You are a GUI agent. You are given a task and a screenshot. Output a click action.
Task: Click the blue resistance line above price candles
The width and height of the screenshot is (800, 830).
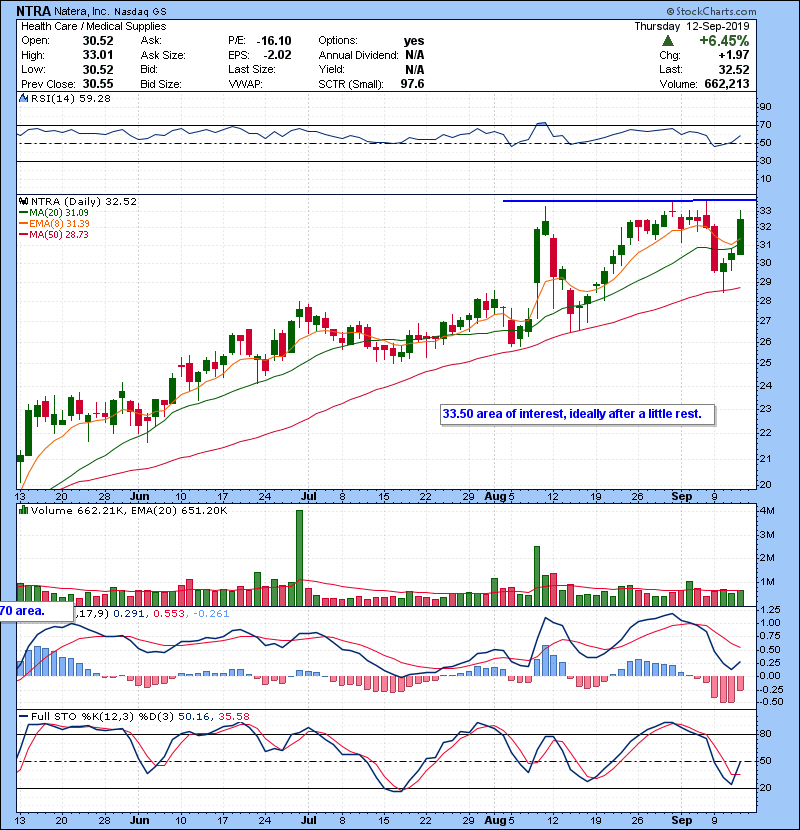coord(629,201)
